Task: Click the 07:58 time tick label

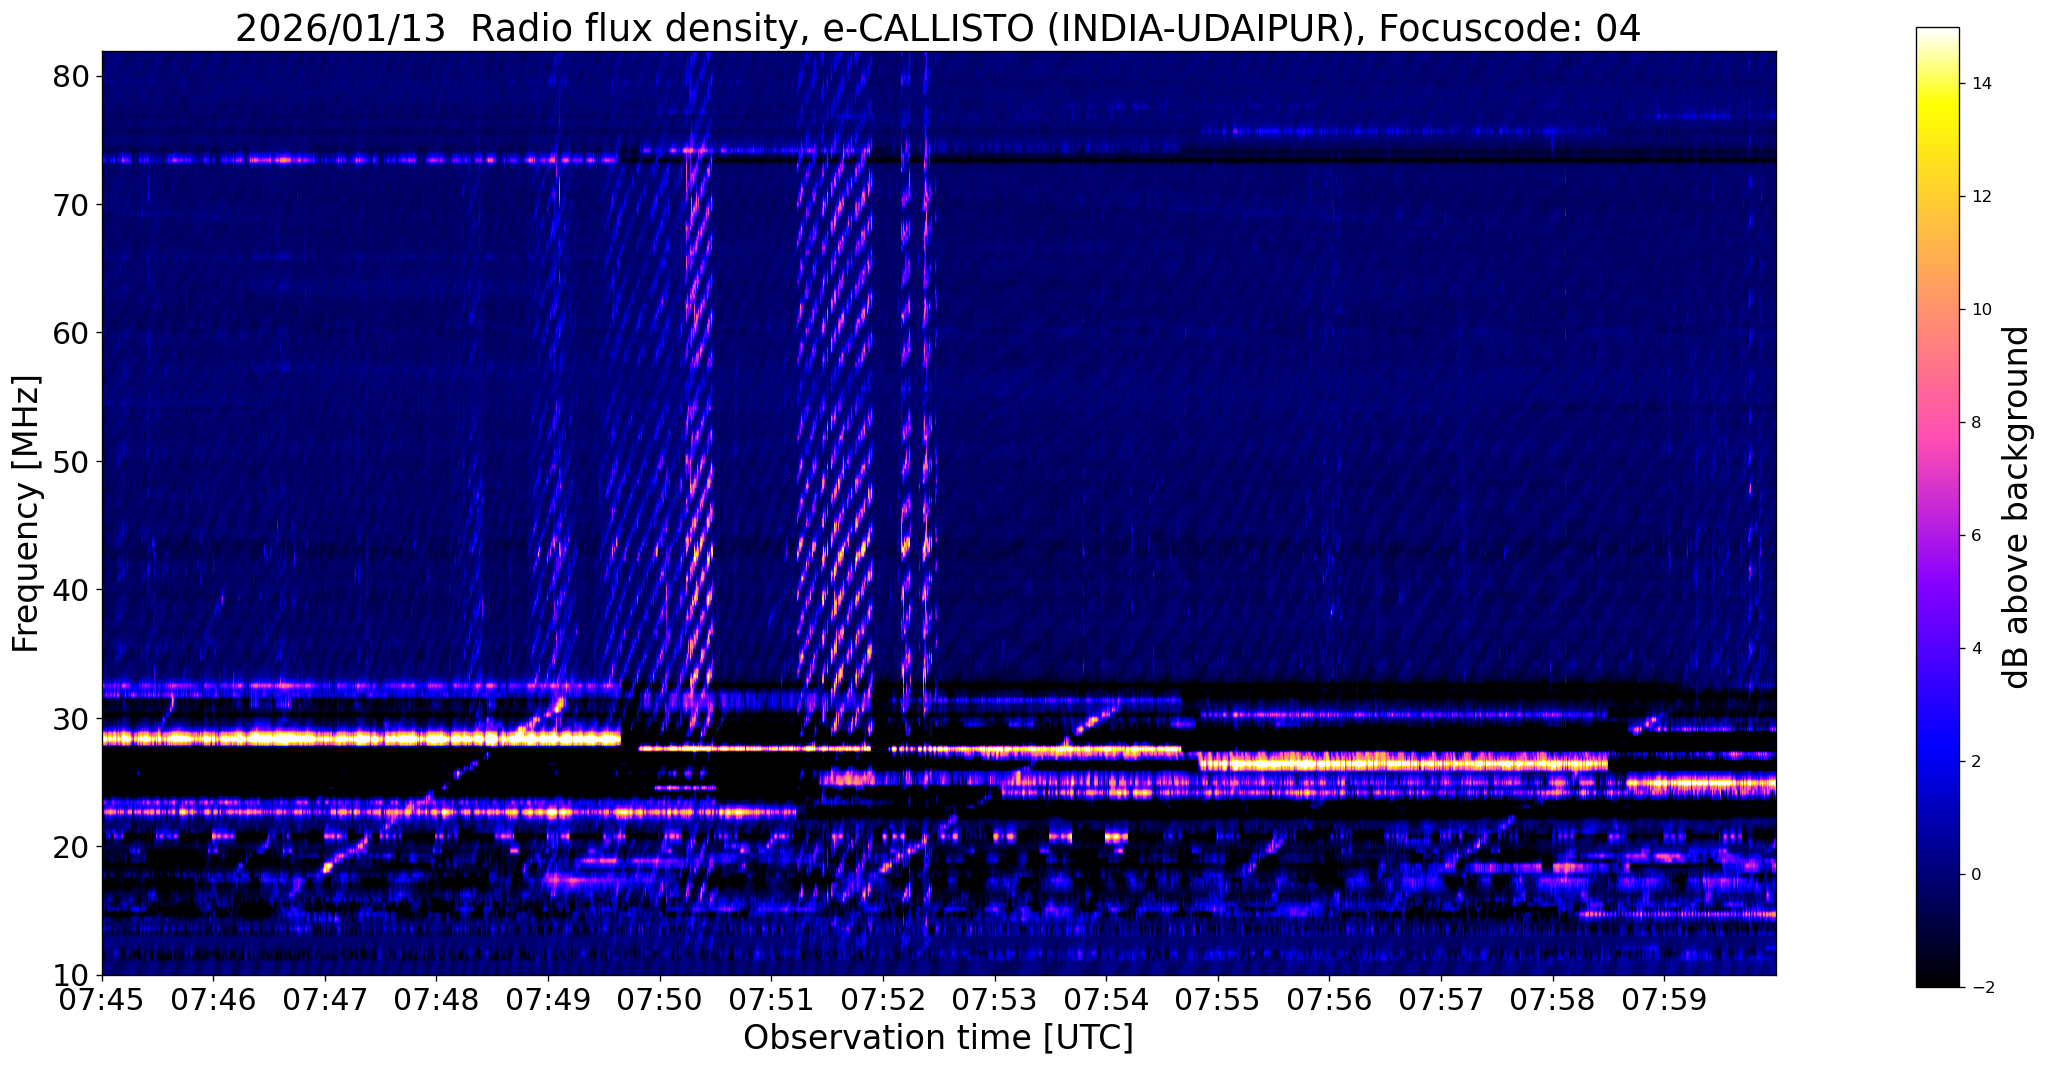Action: click(1552, 999)
